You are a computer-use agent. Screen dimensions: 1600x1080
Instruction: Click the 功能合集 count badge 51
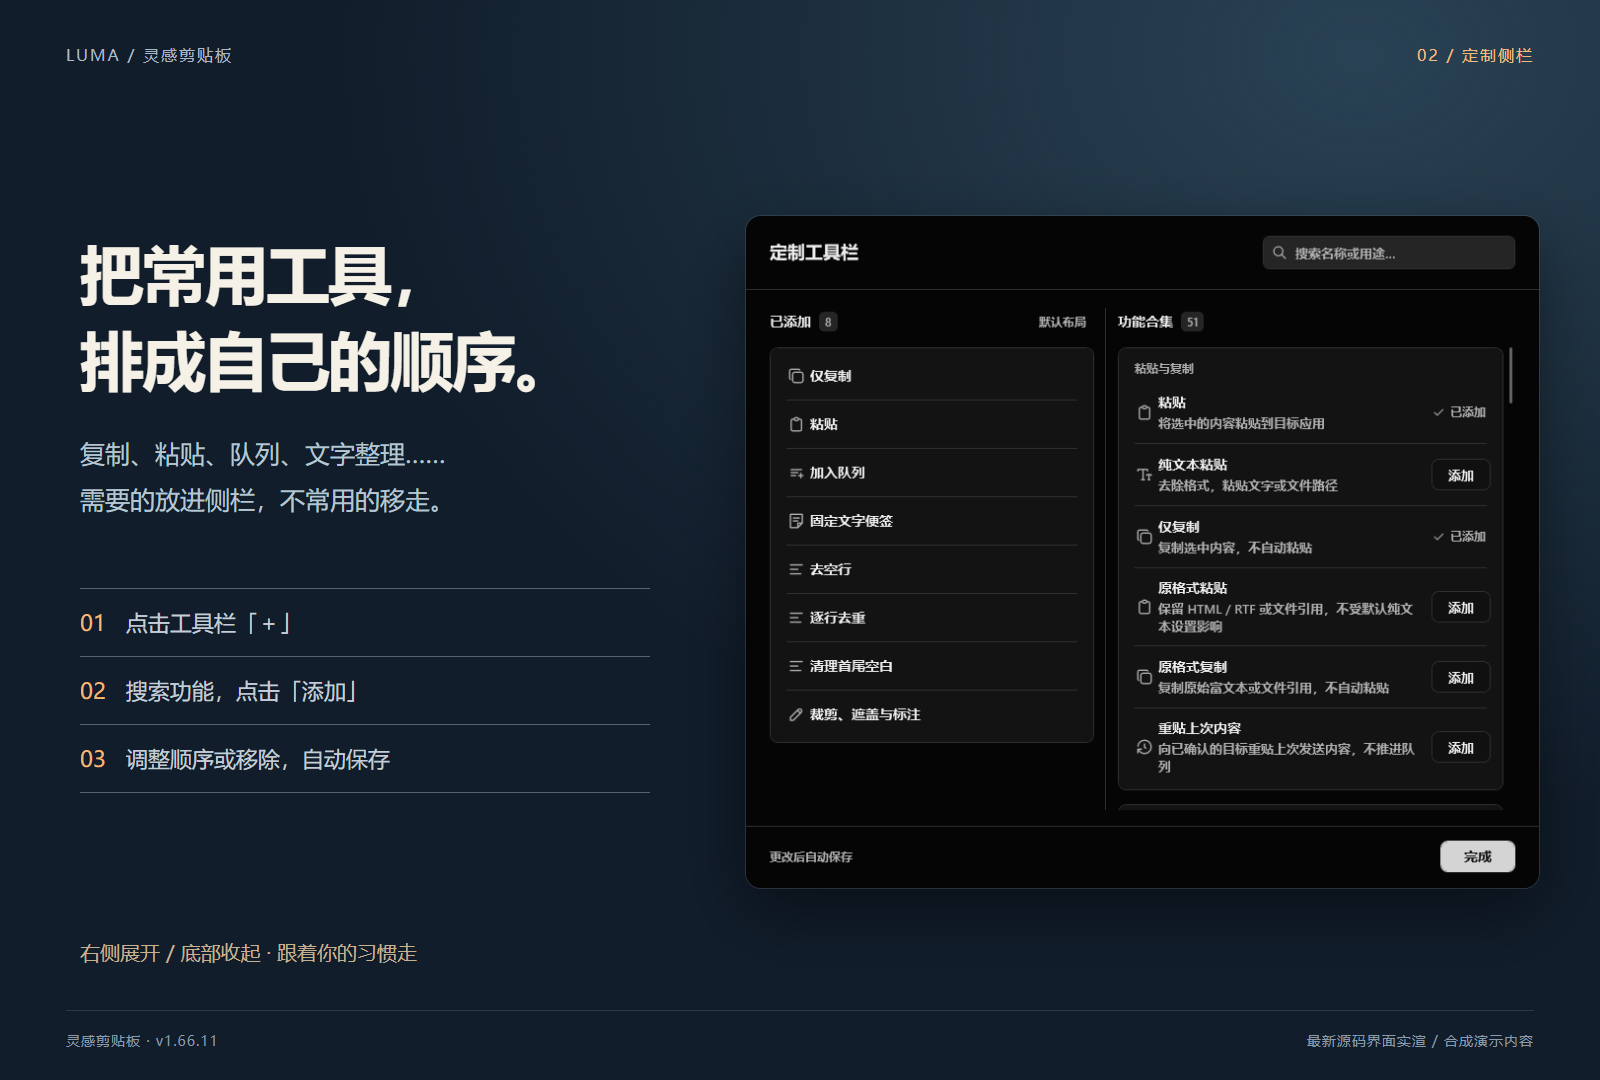tap(1192, 322)
